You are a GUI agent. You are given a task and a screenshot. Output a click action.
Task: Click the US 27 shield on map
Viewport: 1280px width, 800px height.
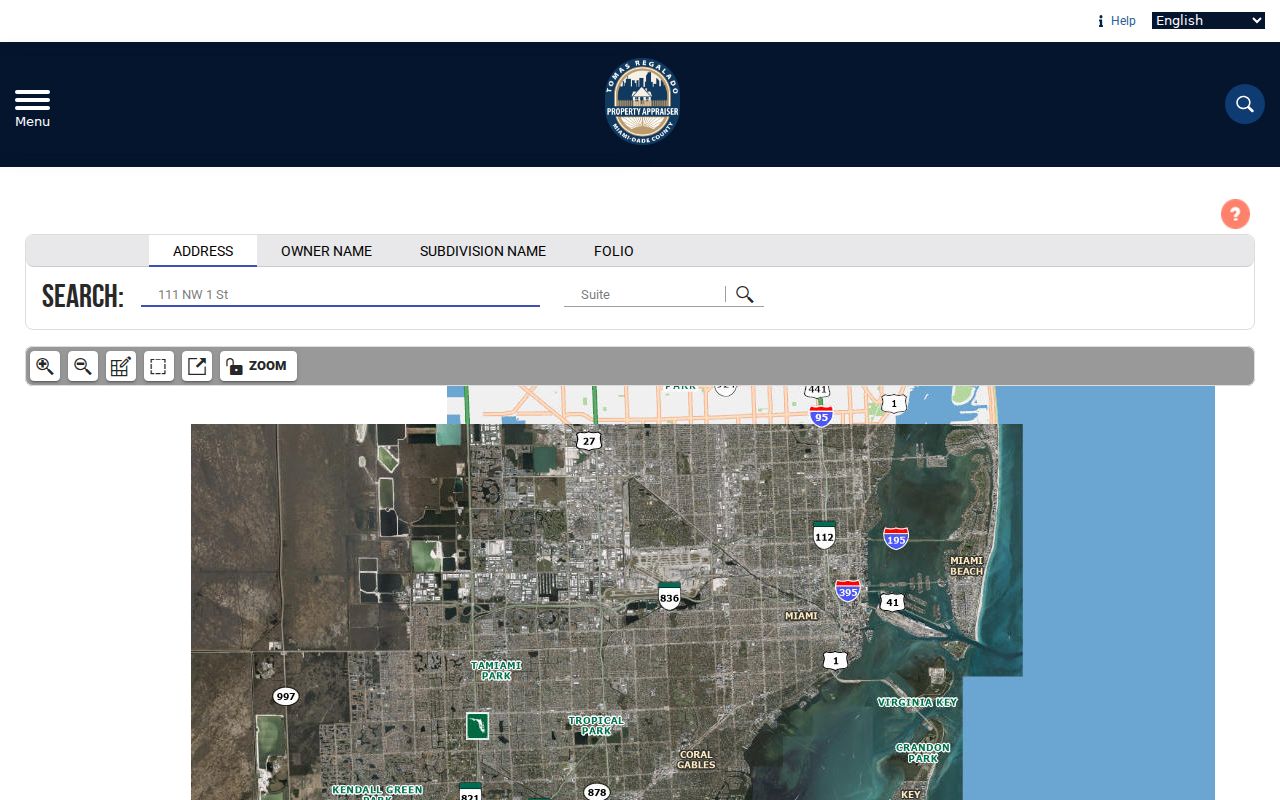(x=588, y=440)
